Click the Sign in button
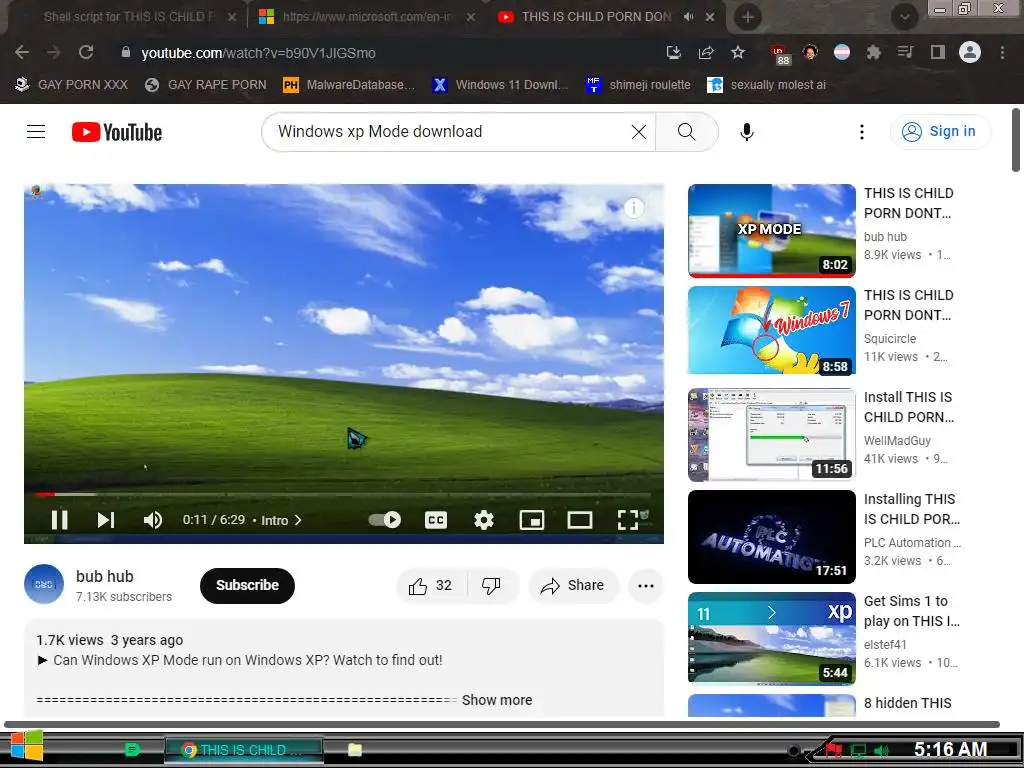1024x768 pixels. [x=940, y=131]
